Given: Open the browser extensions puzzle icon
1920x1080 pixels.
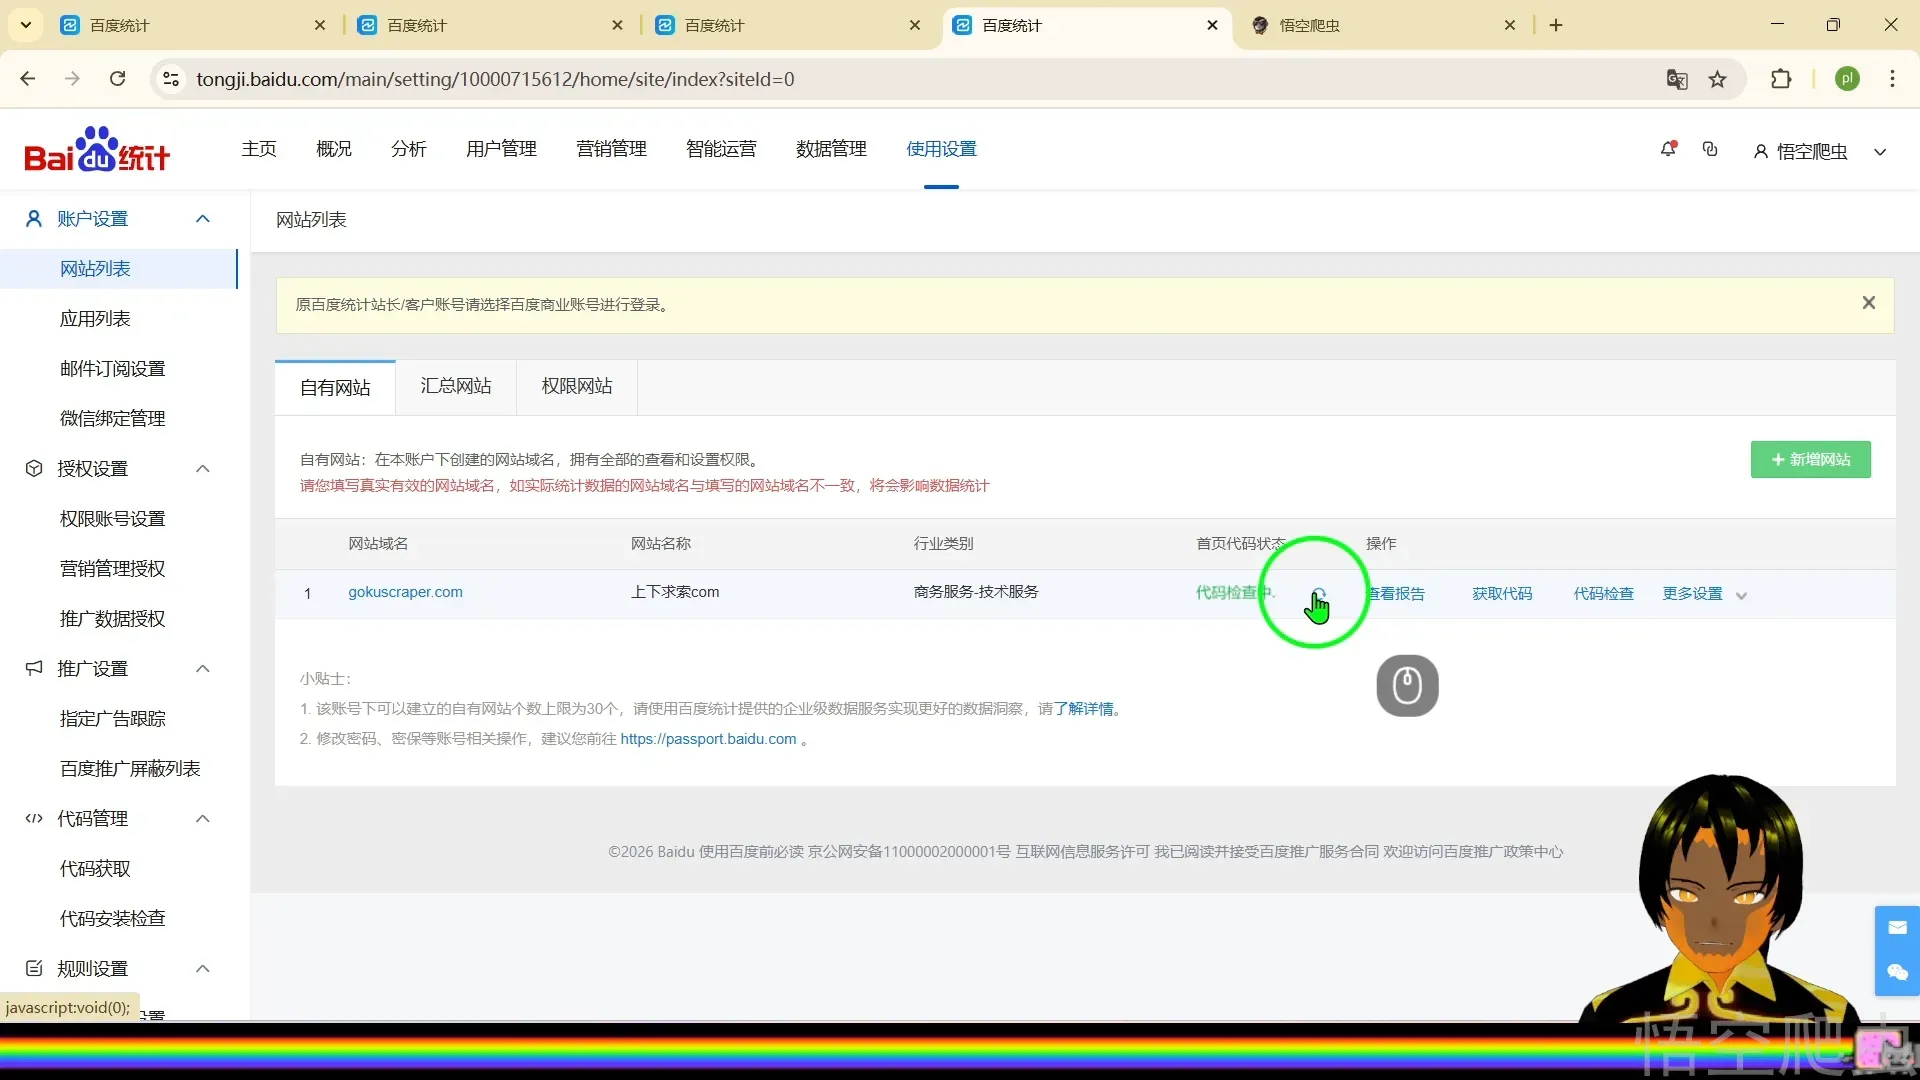Looking at the screenshot, I should coord(1781,79).
